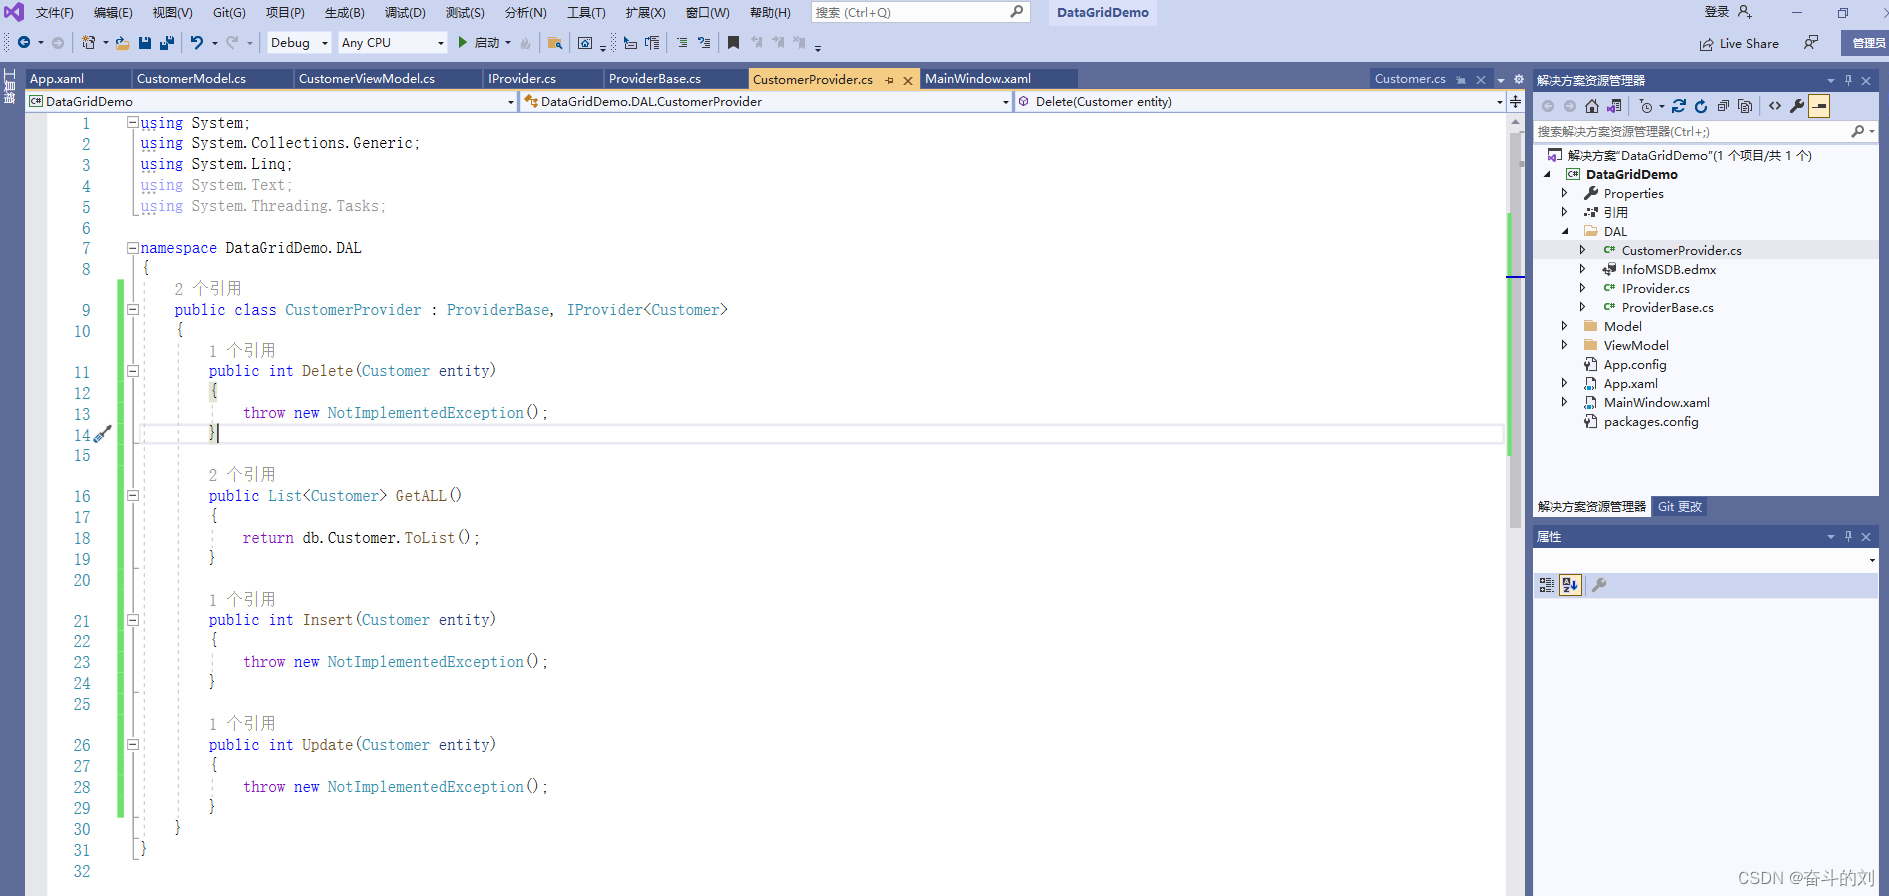1889x896 pixels.
Task: Click the View Code icon in Solution Explorer
Action: coord(1775,106)
